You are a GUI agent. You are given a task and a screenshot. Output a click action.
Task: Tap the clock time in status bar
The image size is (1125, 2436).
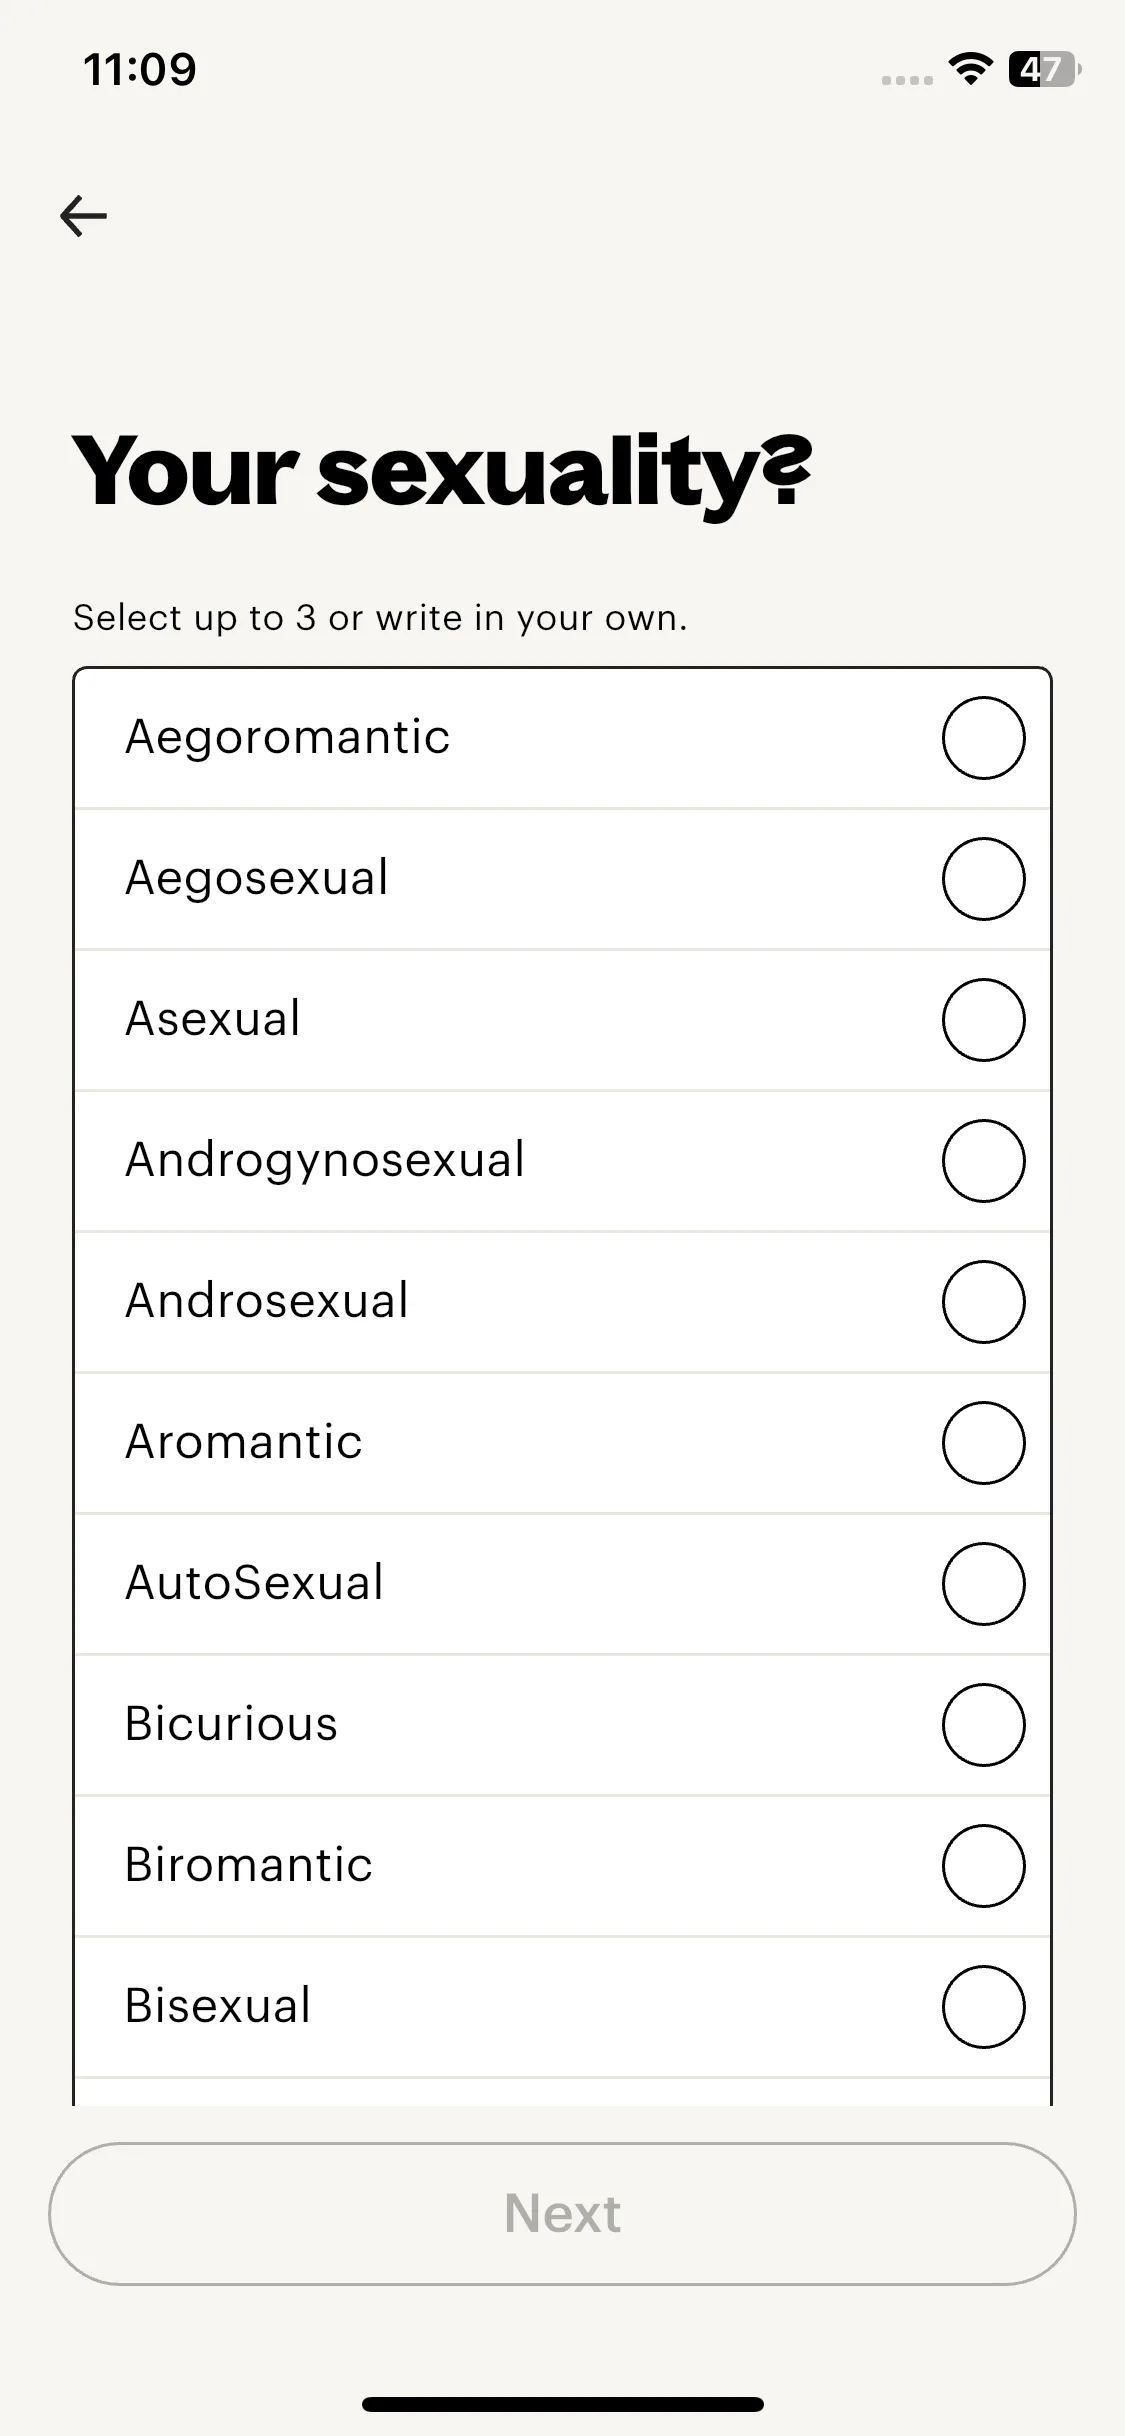(x=140, y=69)
